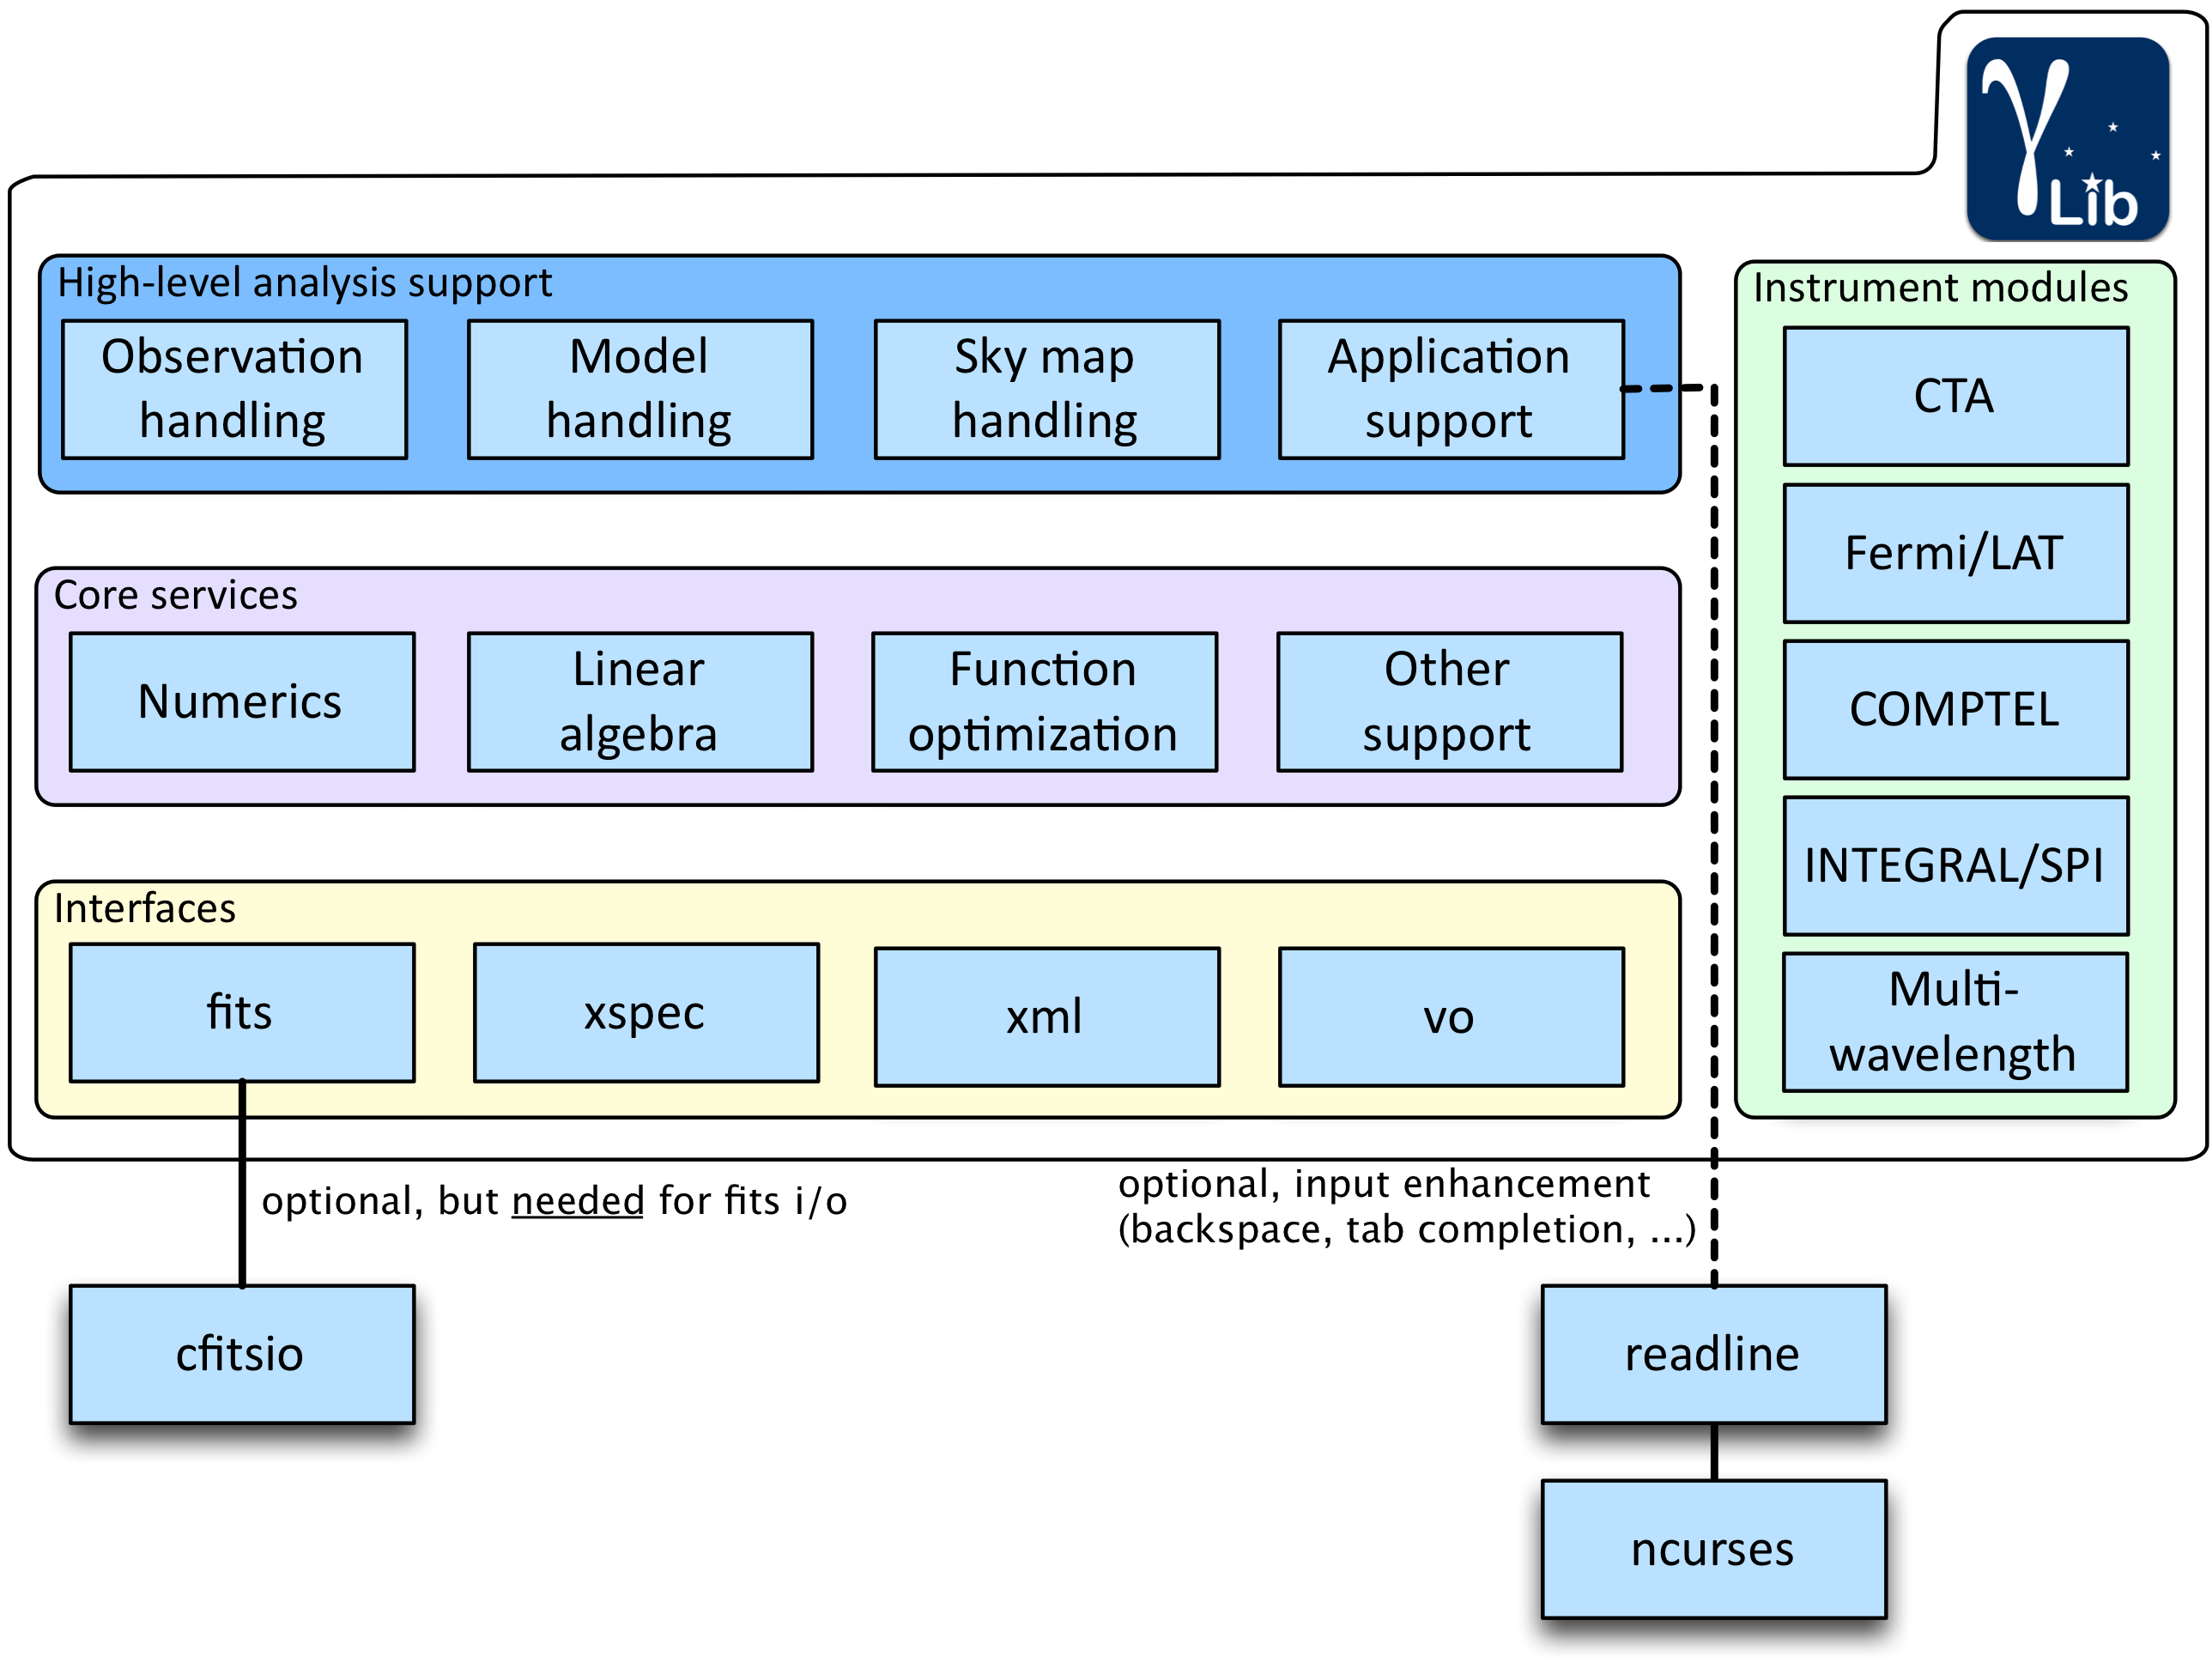The width and height of the screenshot is (2212, 1675).
Task: Click the xspec interface box
Action: (x=646, y=1012)
